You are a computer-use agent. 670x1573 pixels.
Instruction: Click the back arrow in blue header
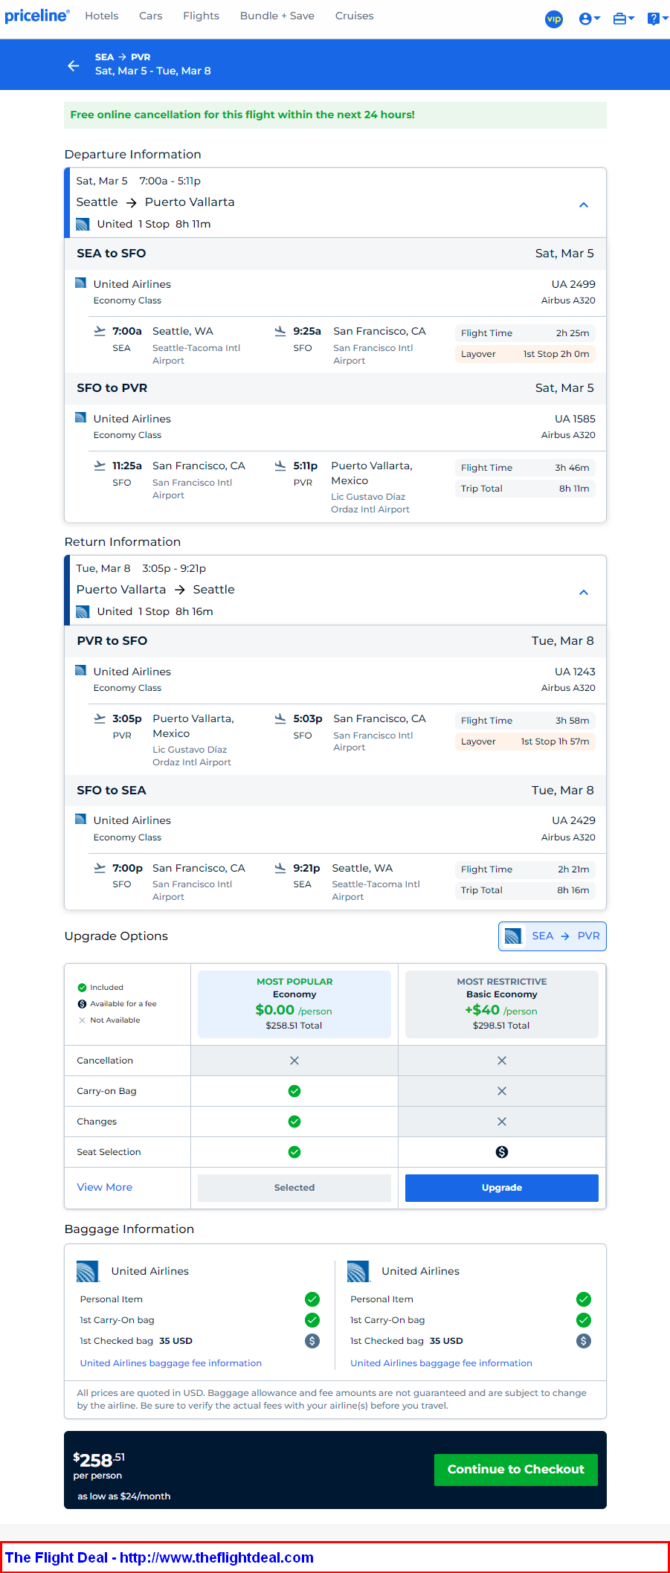pos(73,65)
